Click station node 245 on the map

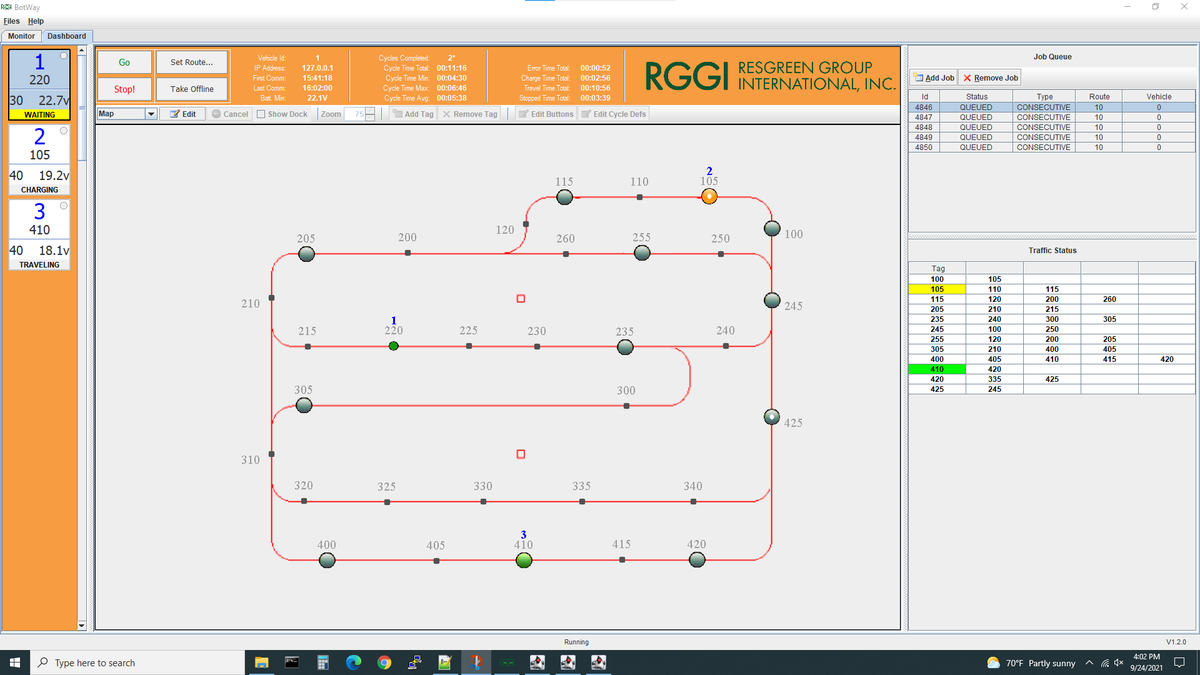click(x=772, y=300)
